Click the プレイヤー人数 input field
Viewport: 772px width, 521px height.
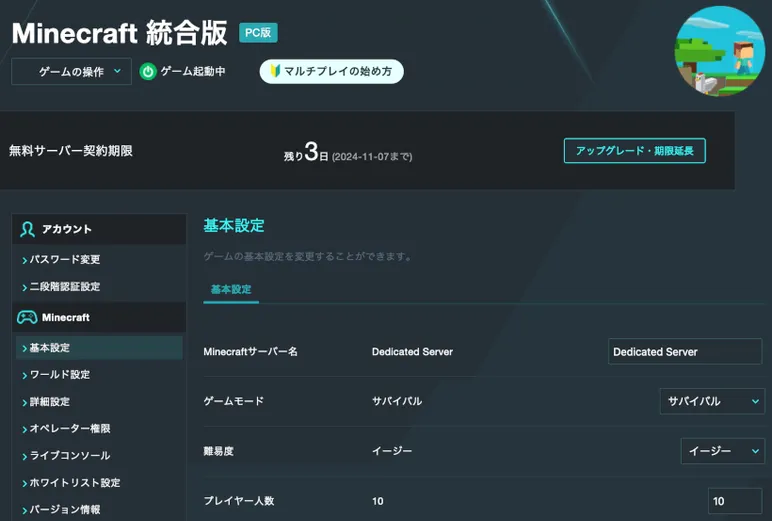pyautogui.click(x=735, y=501)
